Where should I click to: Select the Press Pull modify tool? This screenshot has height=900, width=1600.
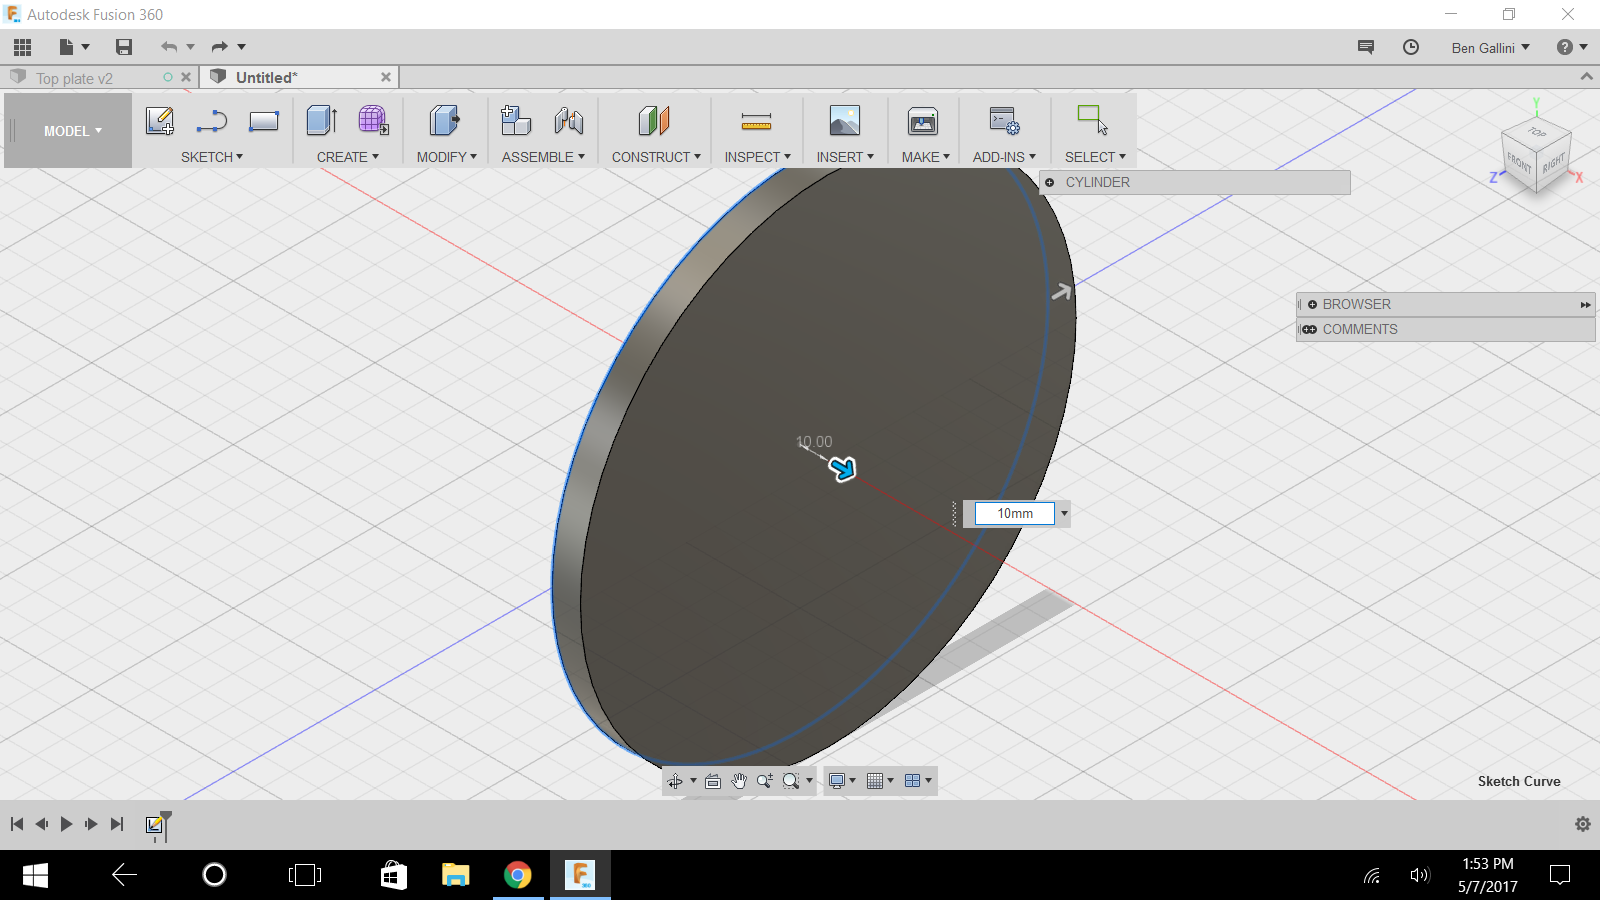coord(445,121)
